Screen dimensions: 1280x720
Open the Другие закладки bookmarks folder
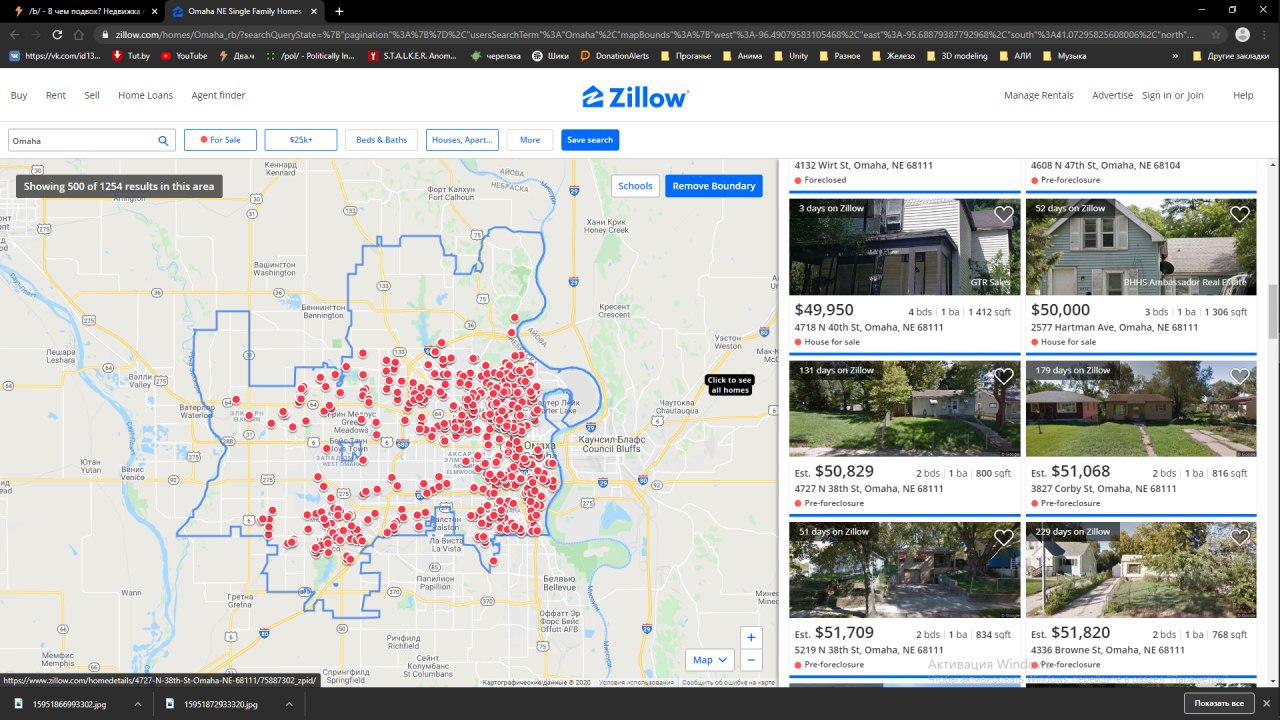[x=1231, y=56]
